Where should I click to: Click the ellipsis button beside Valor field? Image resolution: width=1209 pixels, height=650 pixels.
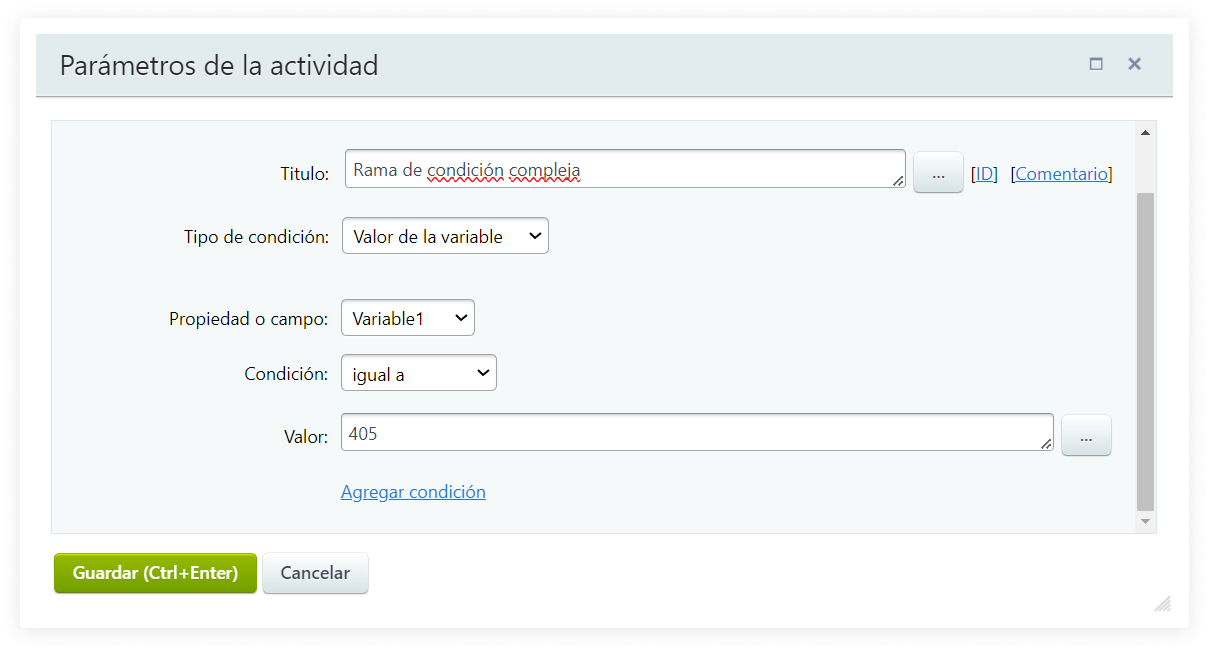(1086, 437)
